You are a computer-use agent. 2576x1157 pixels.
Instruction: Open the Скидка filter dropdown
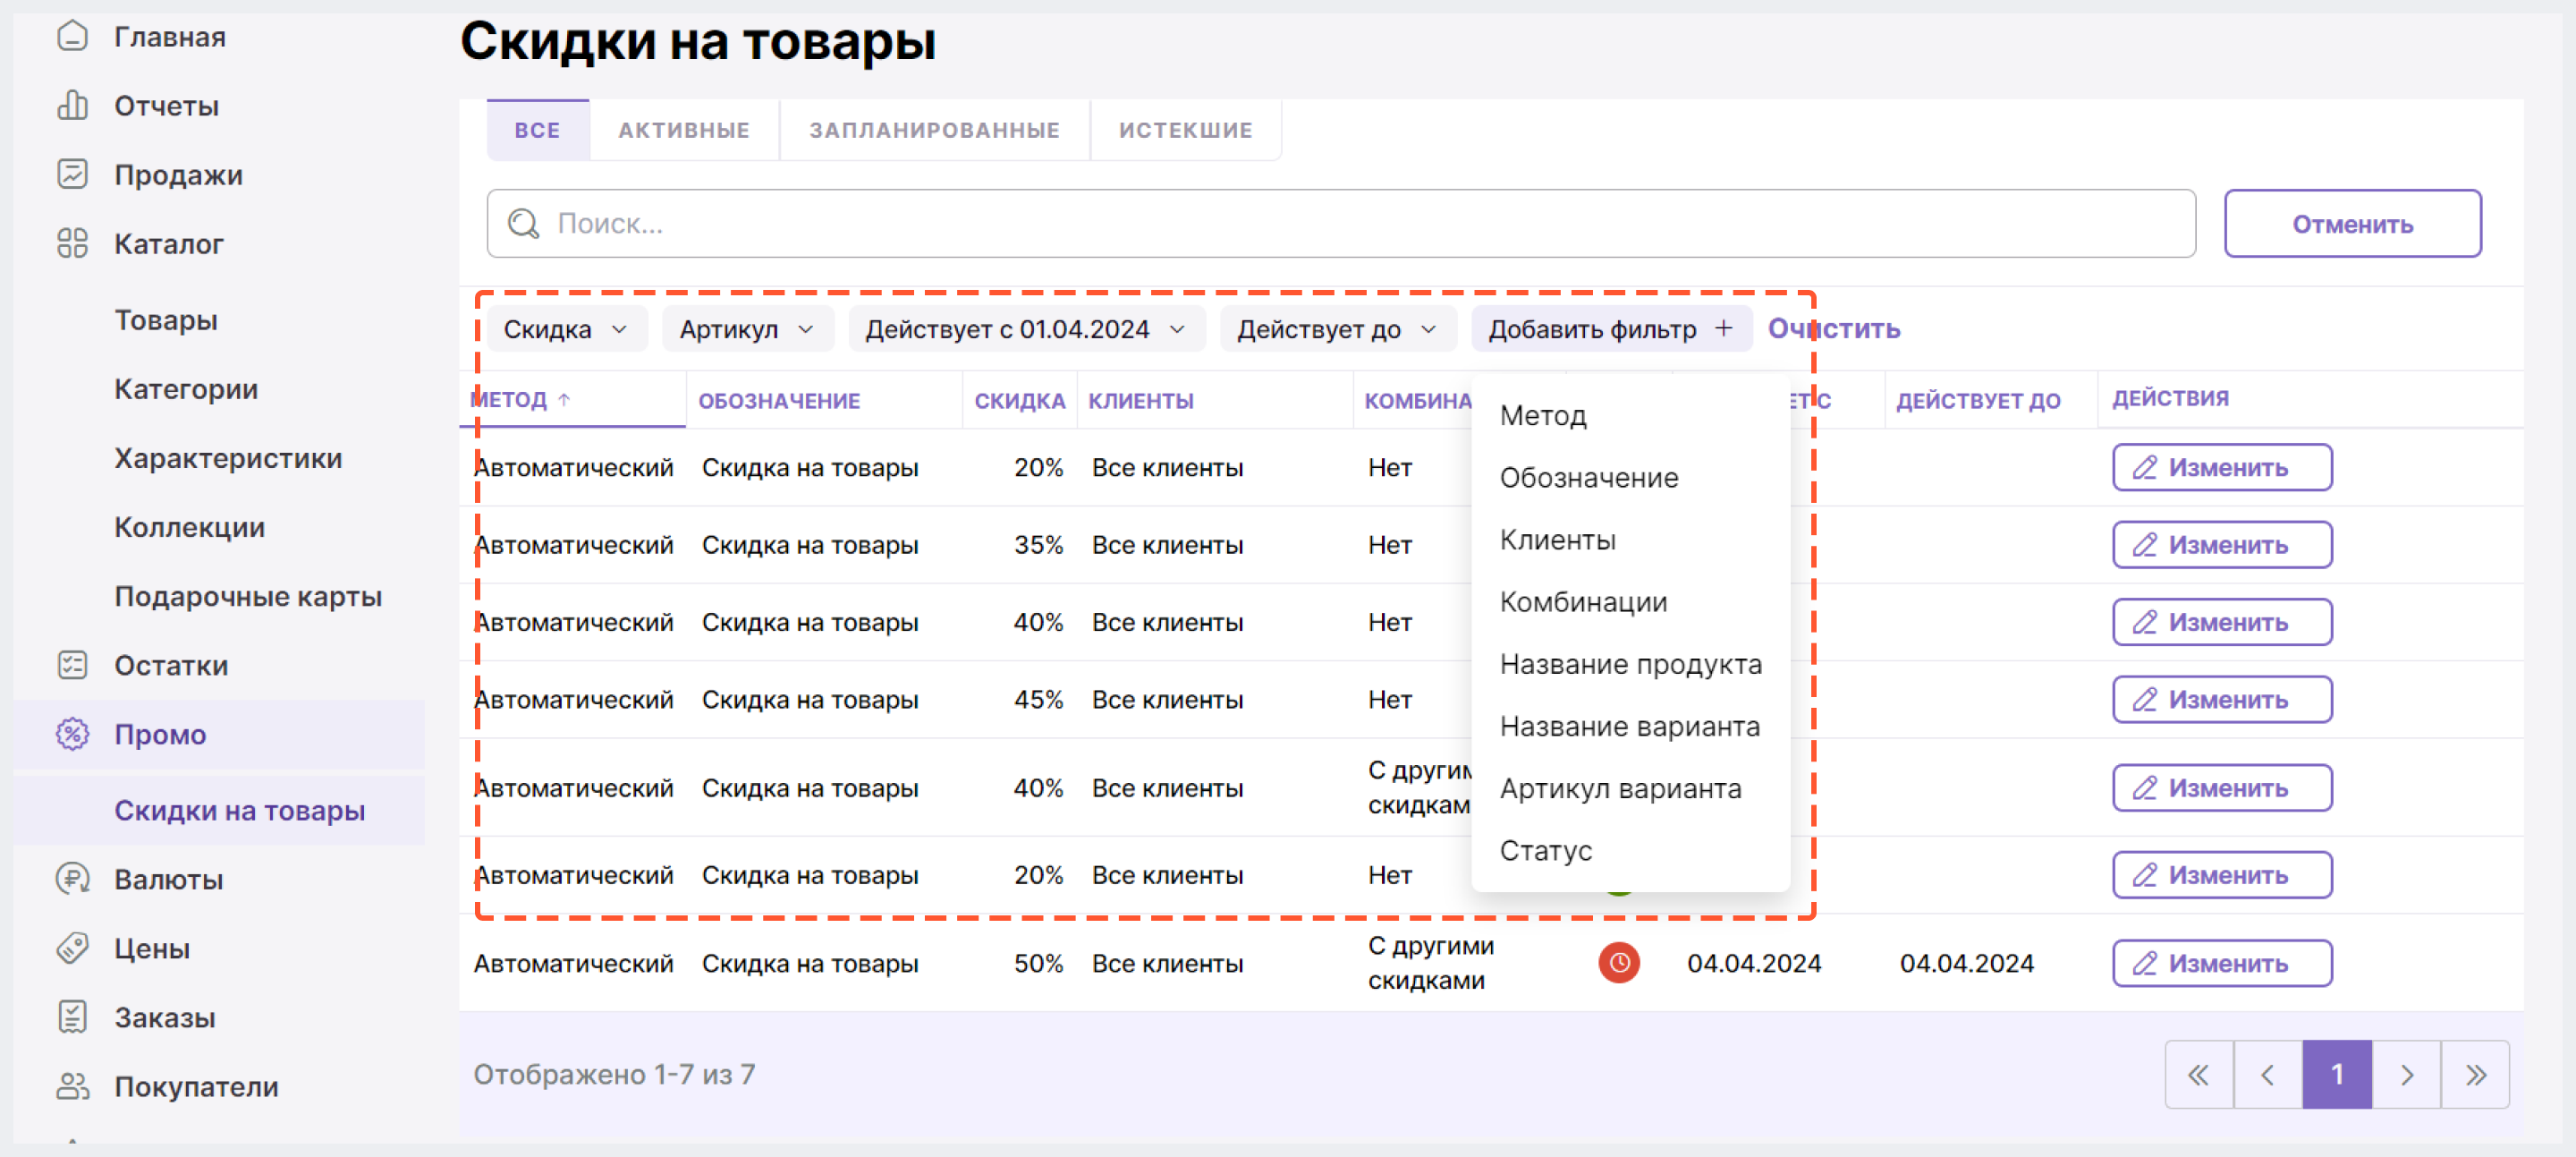[x=566, y=329]
